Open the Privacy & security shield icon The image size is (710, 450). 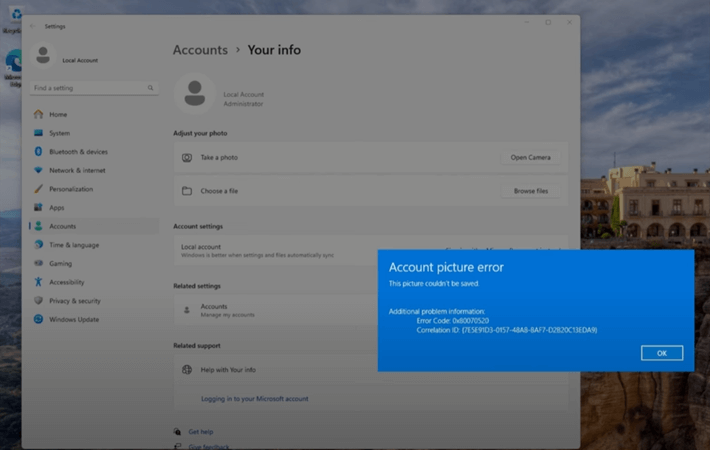point(38,301)
